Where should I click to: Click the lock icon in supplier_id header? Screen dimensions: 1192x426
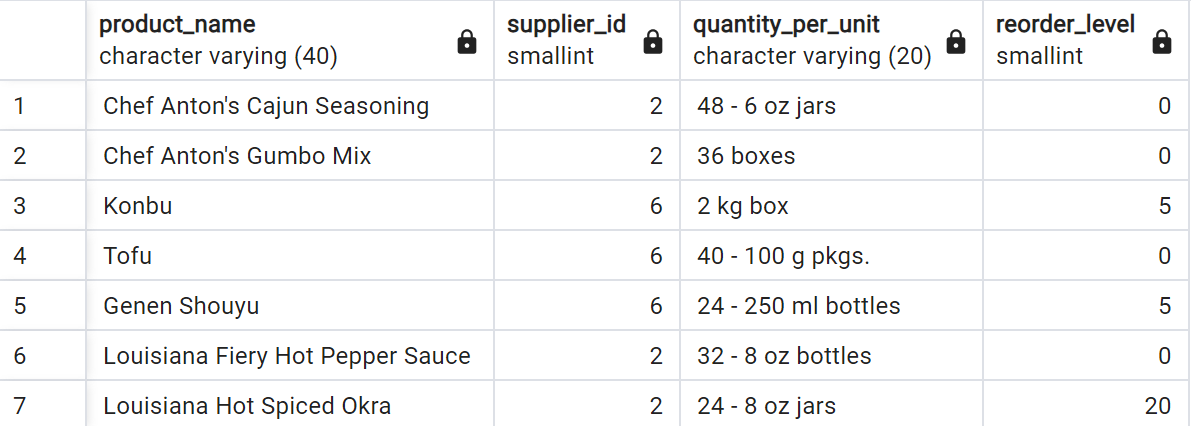point(652,43)
